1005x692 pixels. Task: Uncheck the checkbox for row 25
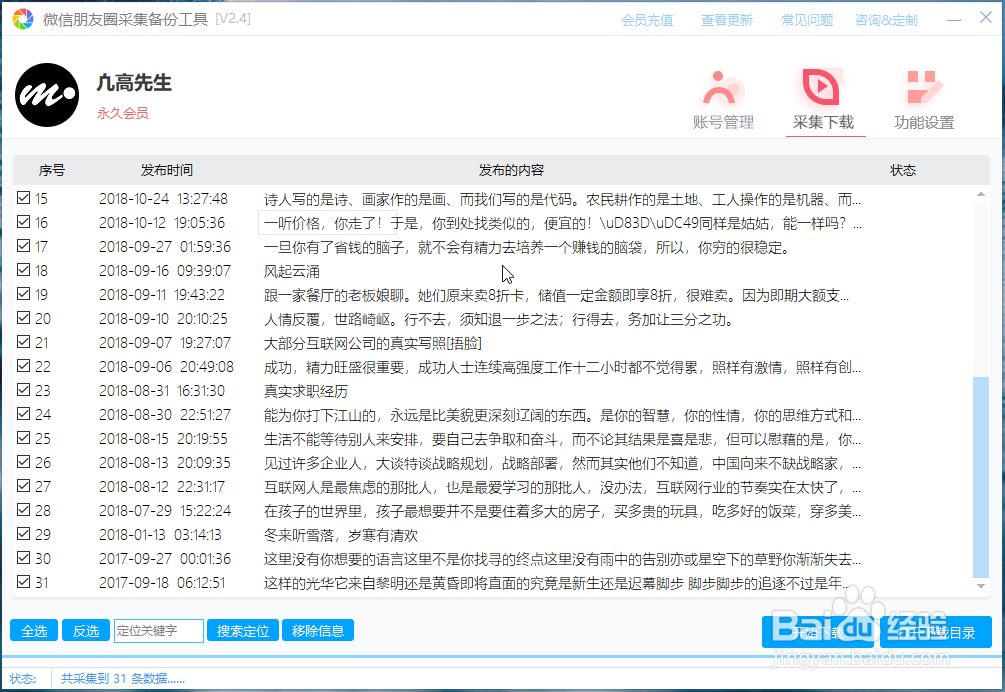pos(24,438)
